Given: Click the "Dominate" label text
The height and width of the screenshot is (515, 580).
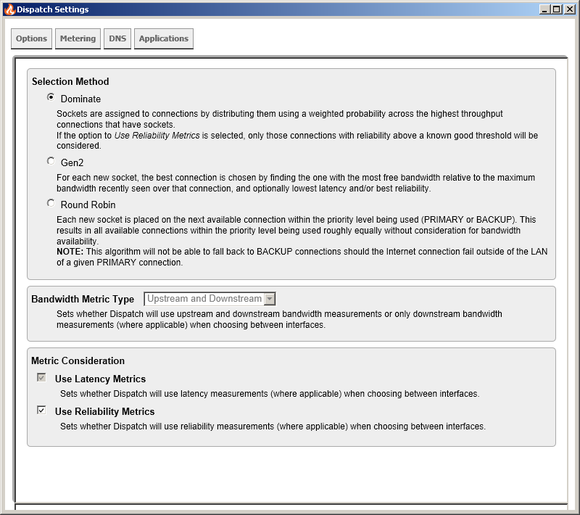Looking at the screenshot, I should 81,99.
